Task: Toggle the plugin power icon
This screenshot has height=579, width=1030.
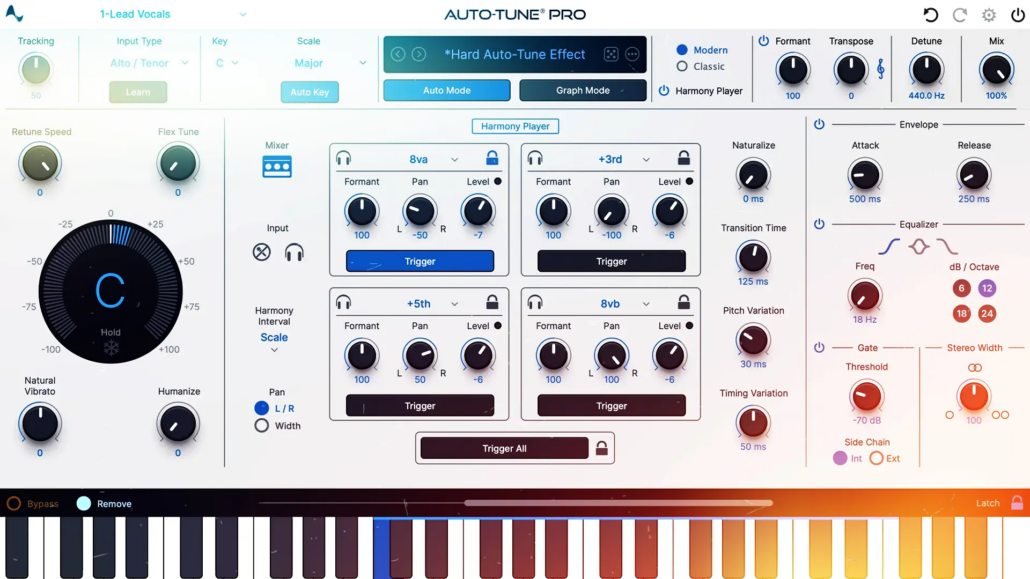Action: [1018, 14]
